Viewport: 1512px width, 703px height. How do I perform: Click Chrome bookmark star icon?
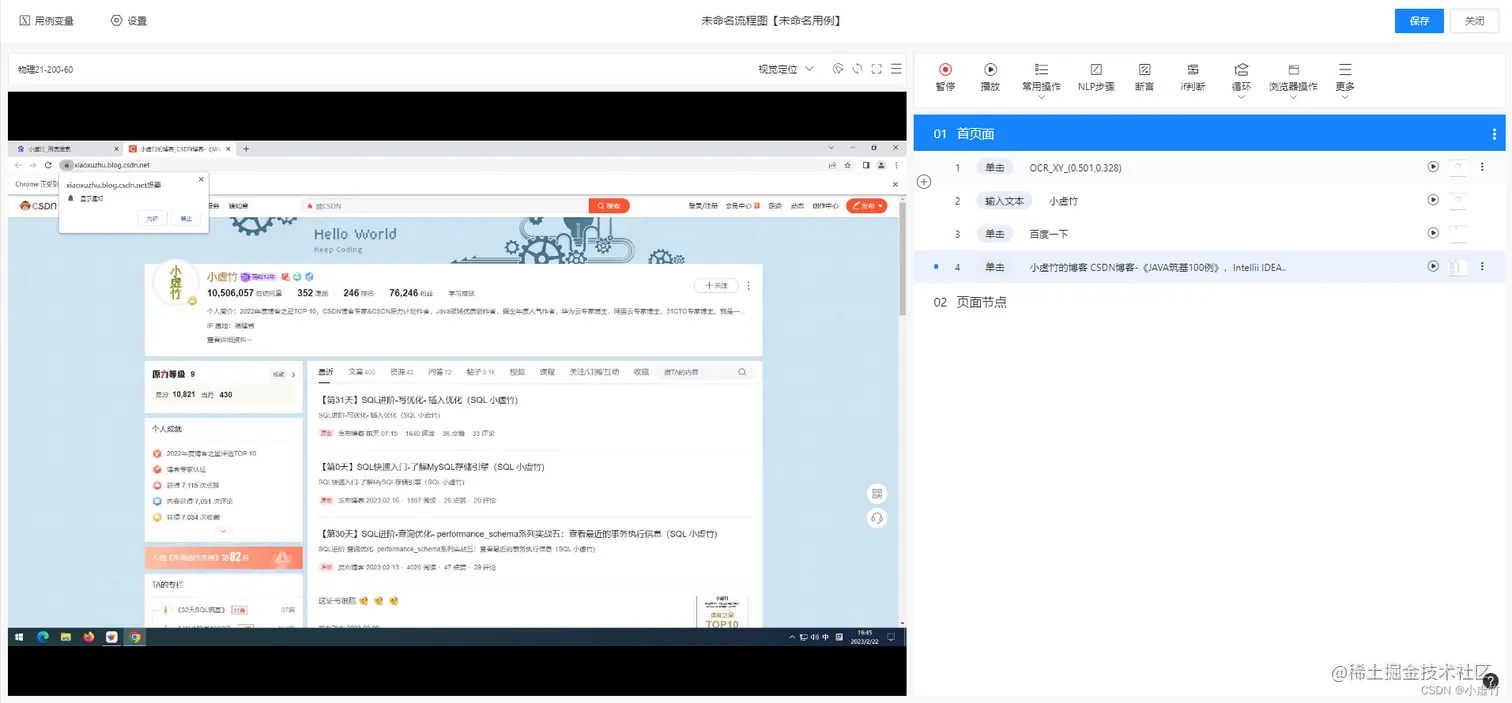[x=848, y=165]
